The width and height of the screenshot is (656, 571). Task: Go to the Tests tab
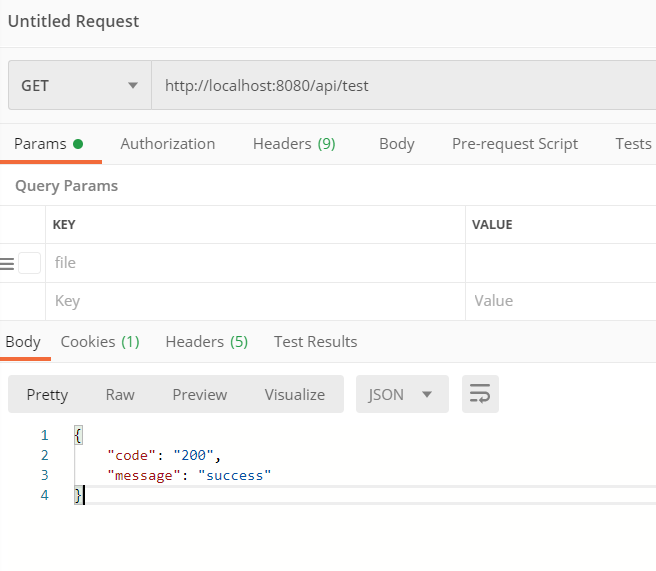click(633, 144)
